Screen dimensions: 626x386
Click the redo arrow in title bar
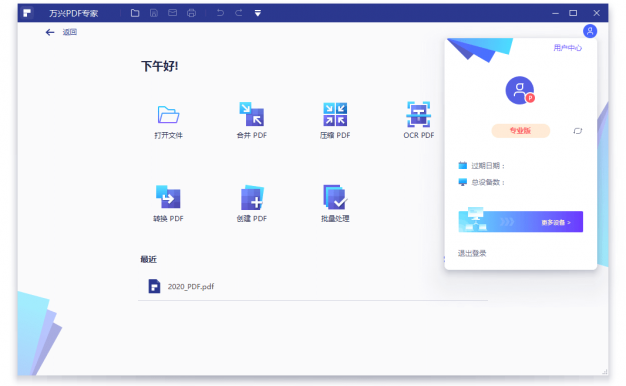[239, 13]
